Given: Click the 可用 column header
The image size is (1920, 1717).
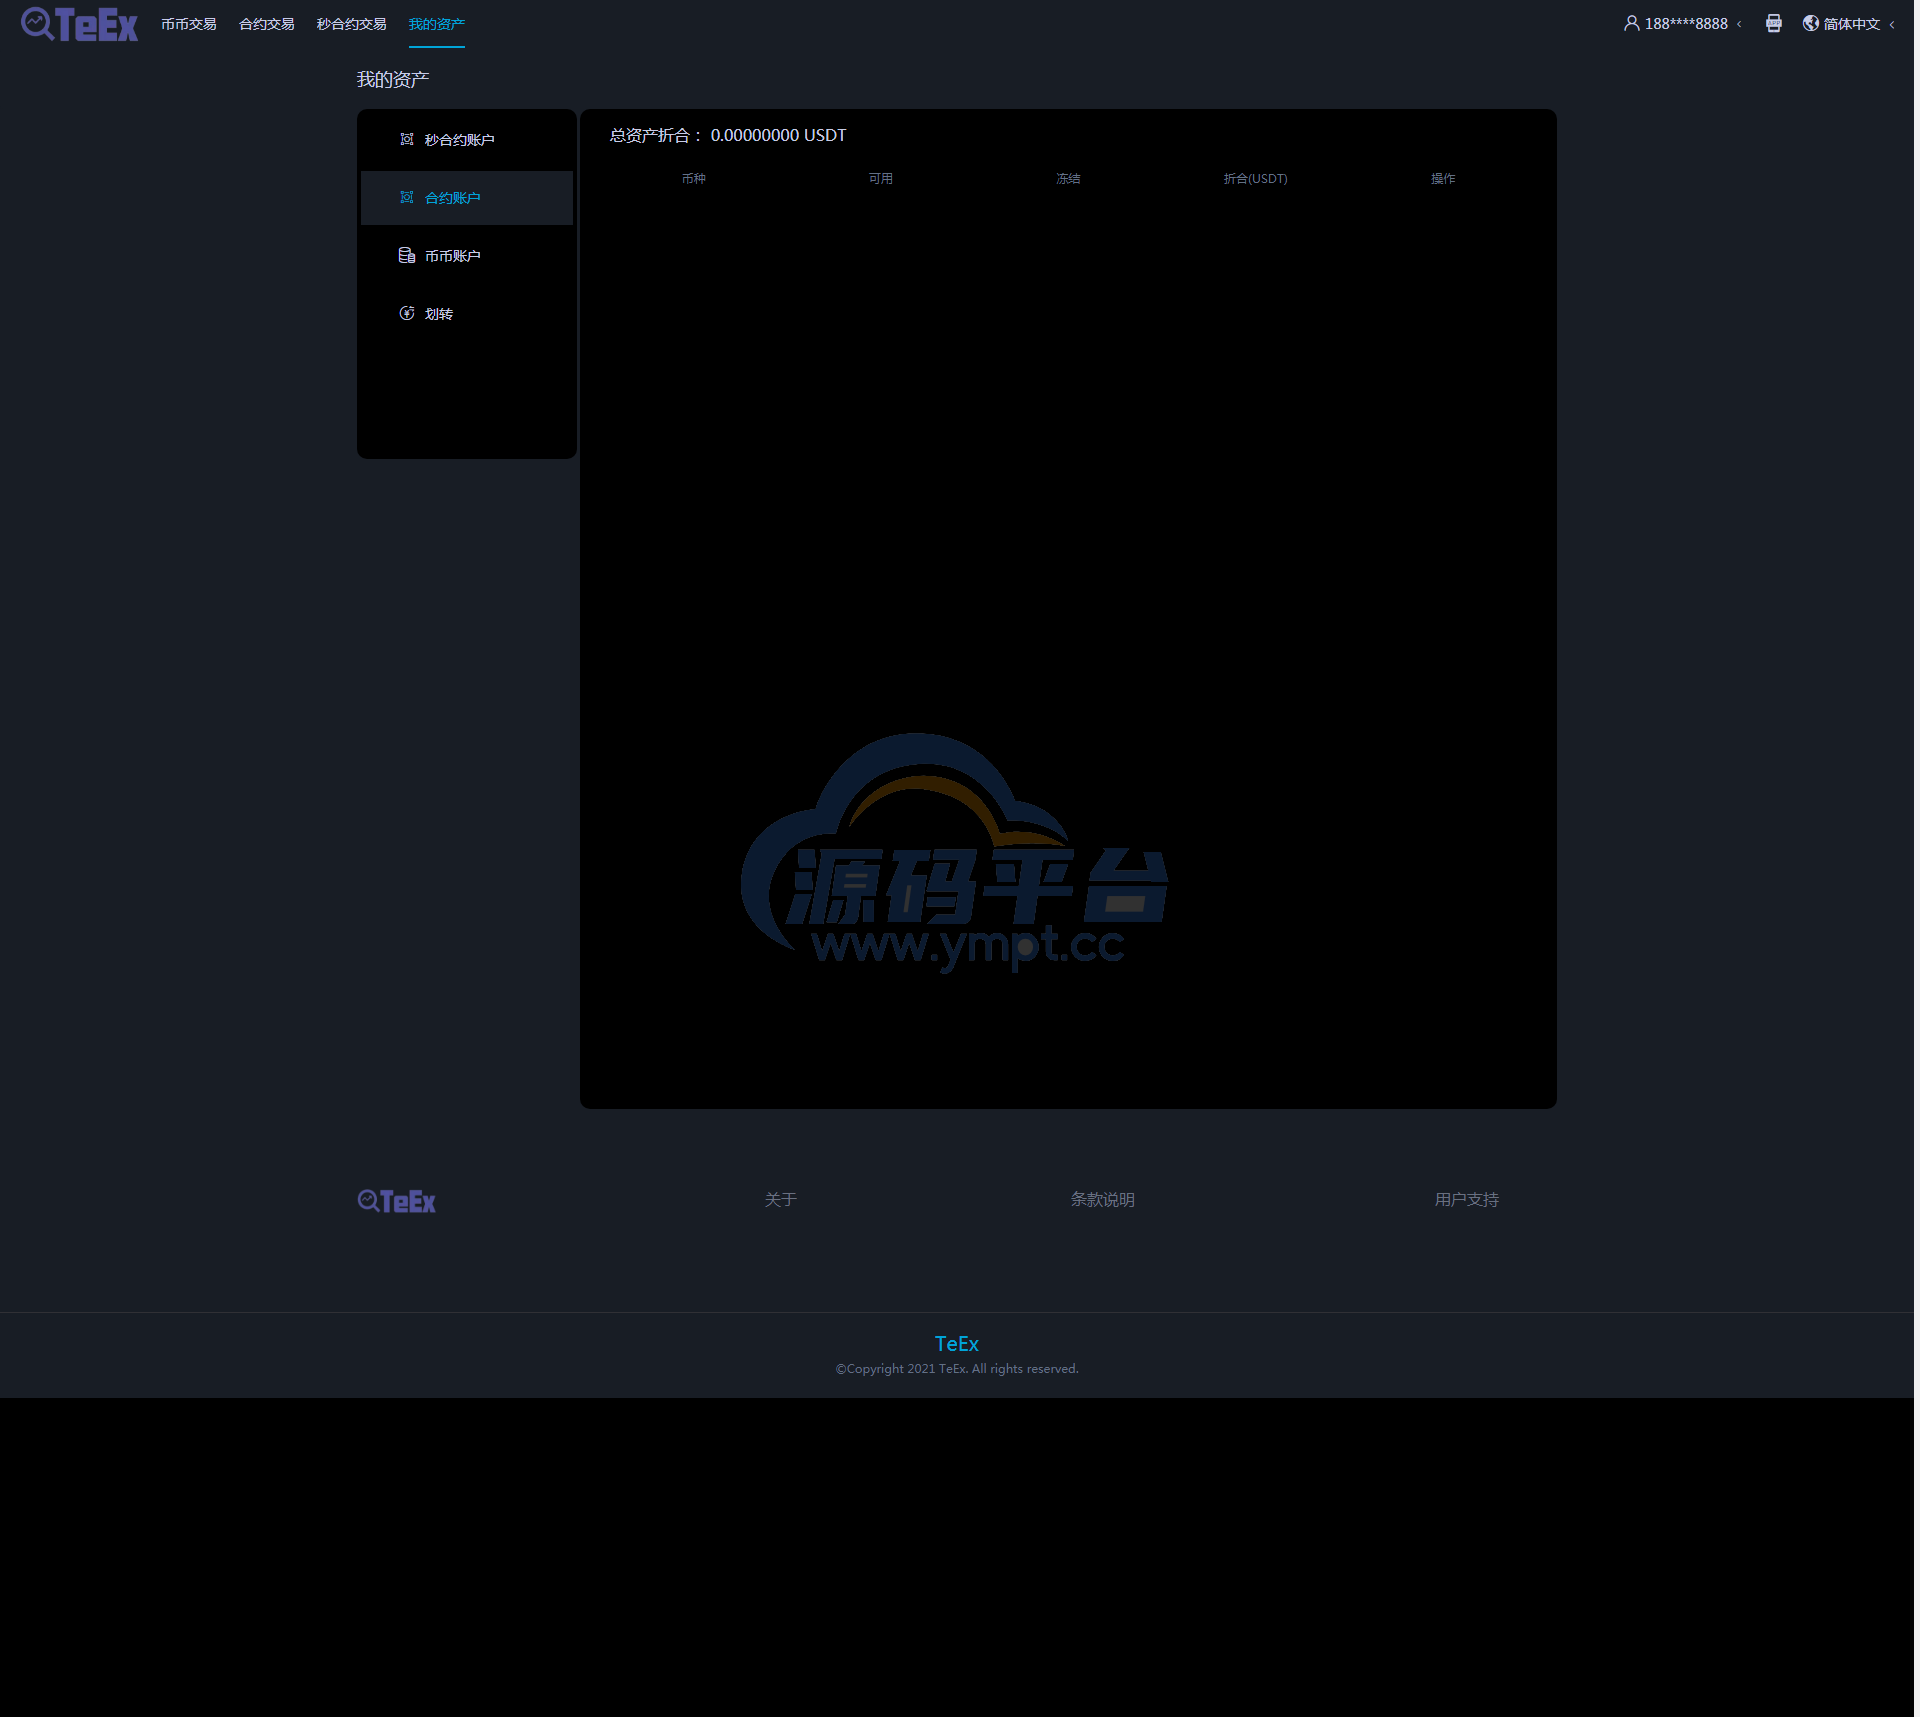Looking at the screenshot, I should pyautogui.click(x=881, y=179).
